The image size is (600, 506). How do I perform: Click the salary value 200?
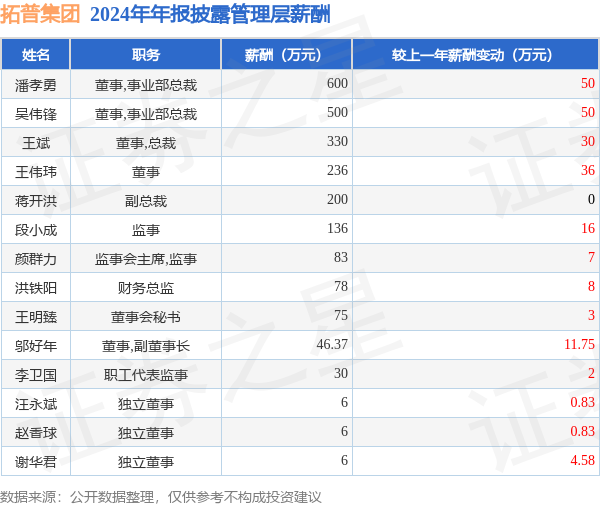tap(337, 199)
